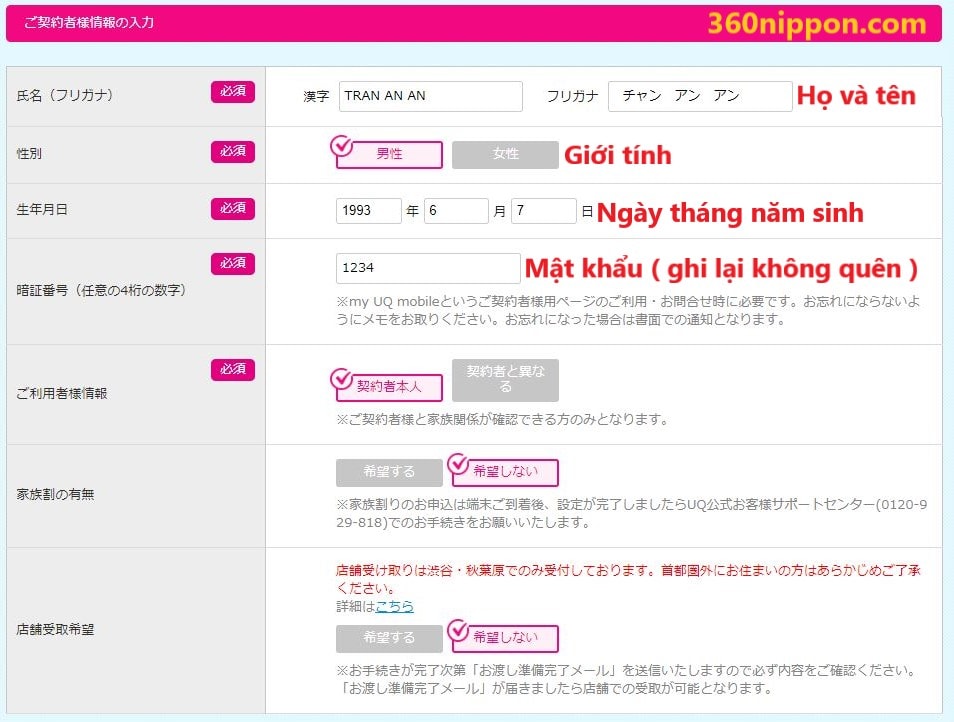
Task: Click the 必須 badge next to 氏名（フリガナ）
Action: pos(233,92)
